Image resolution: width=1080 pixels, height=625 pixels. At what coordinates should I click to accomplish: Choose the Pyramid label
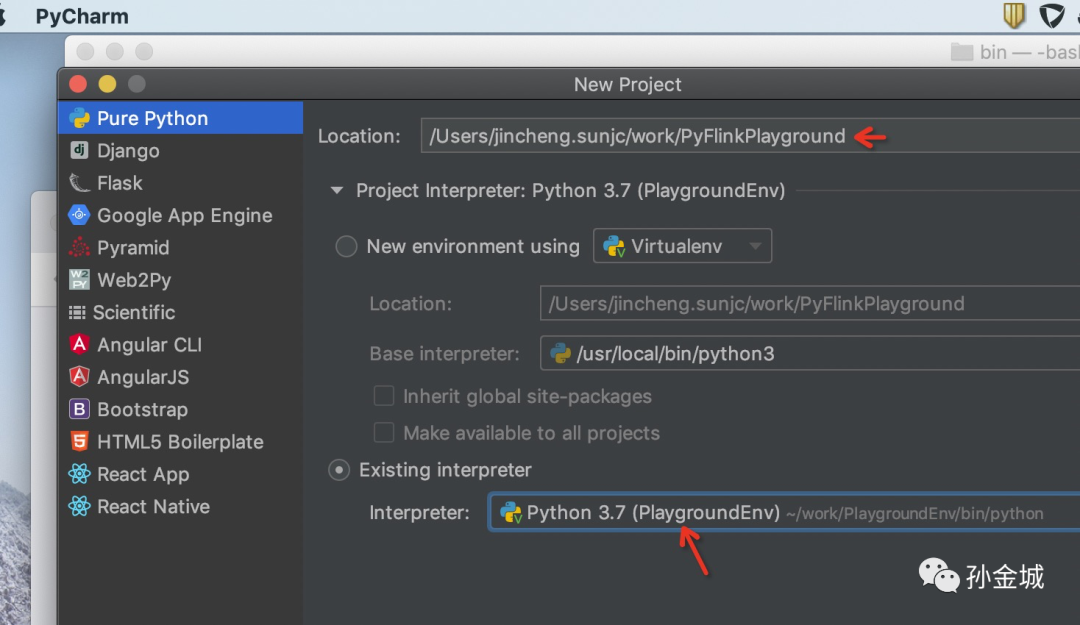coord(133,248)
